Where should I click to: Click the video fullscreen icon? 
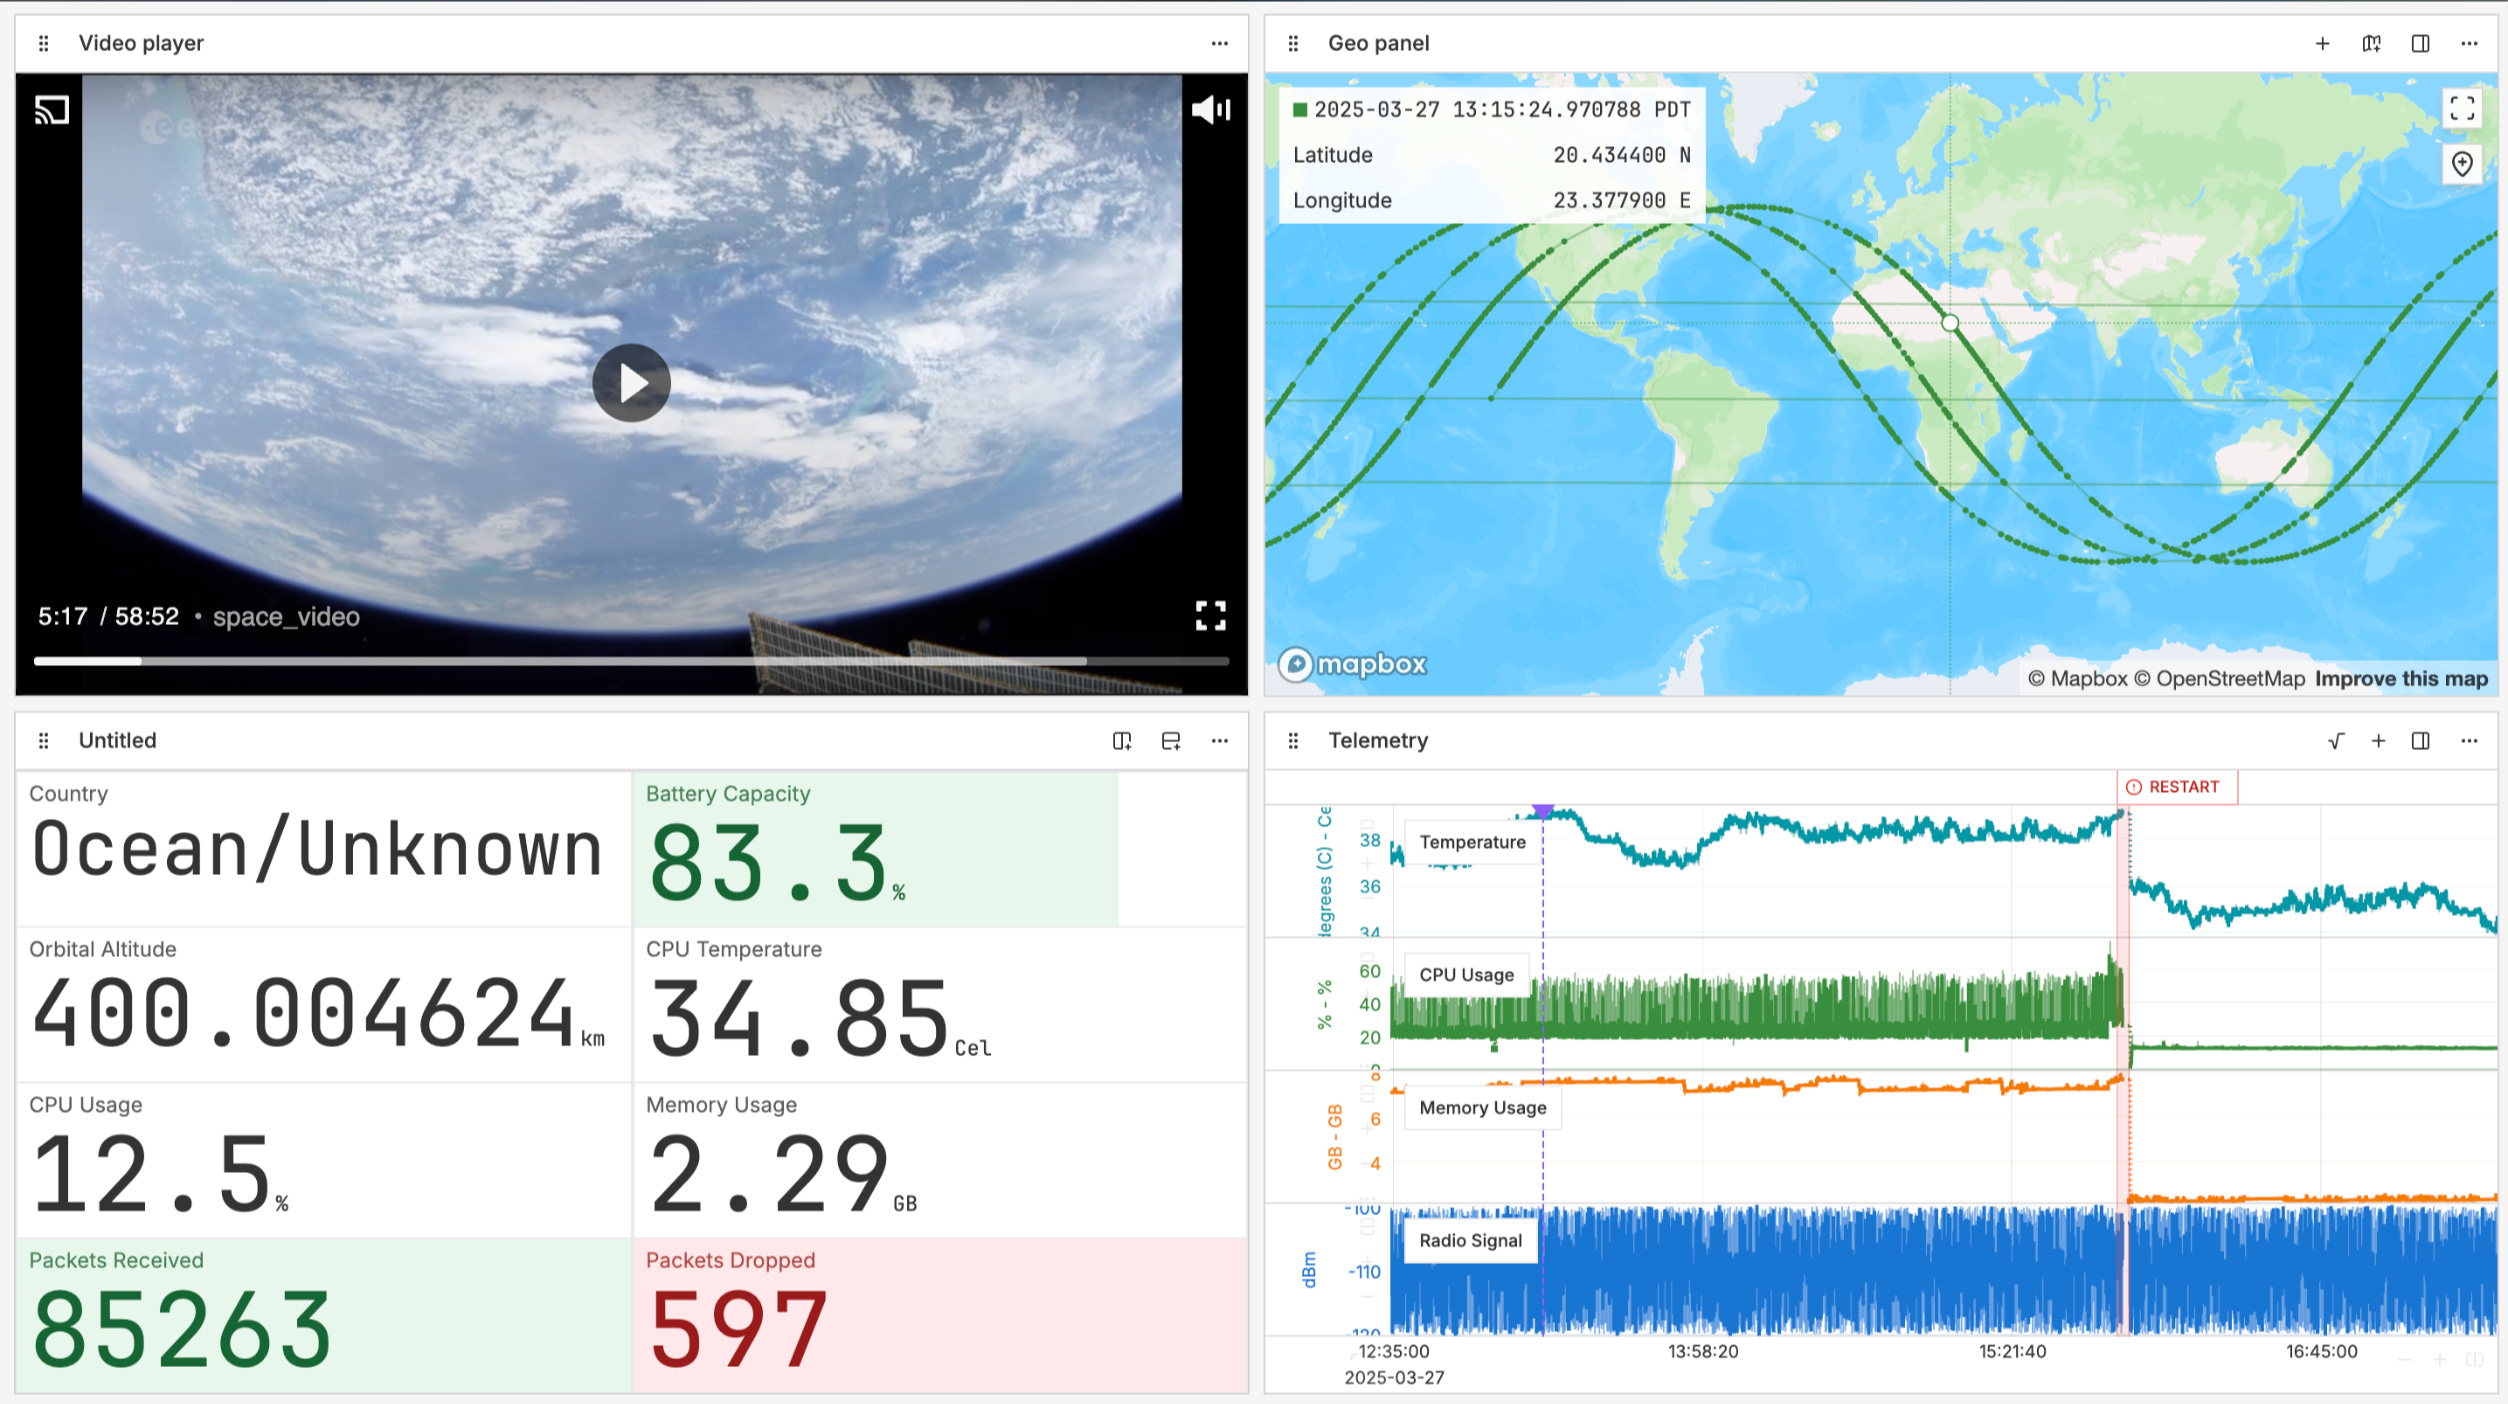point(1211,617)
